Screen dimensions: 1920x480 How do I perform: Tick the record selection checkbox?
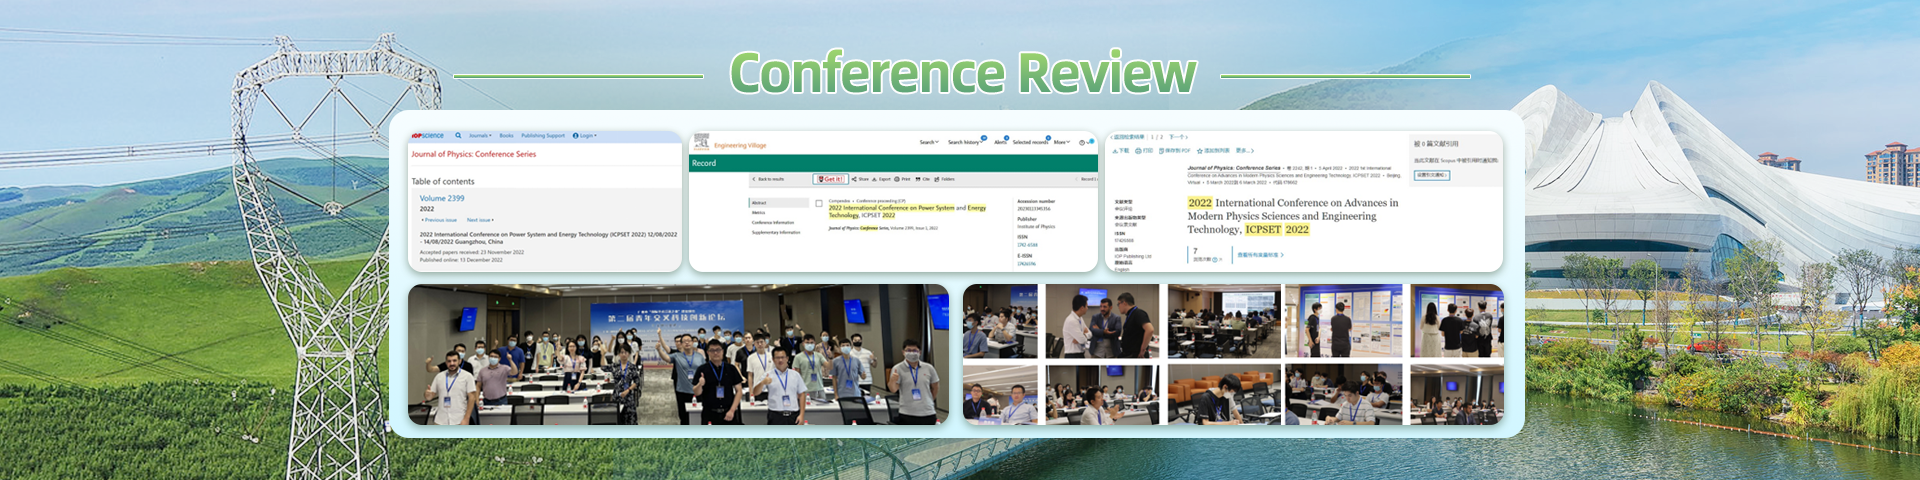coord(819,203)
